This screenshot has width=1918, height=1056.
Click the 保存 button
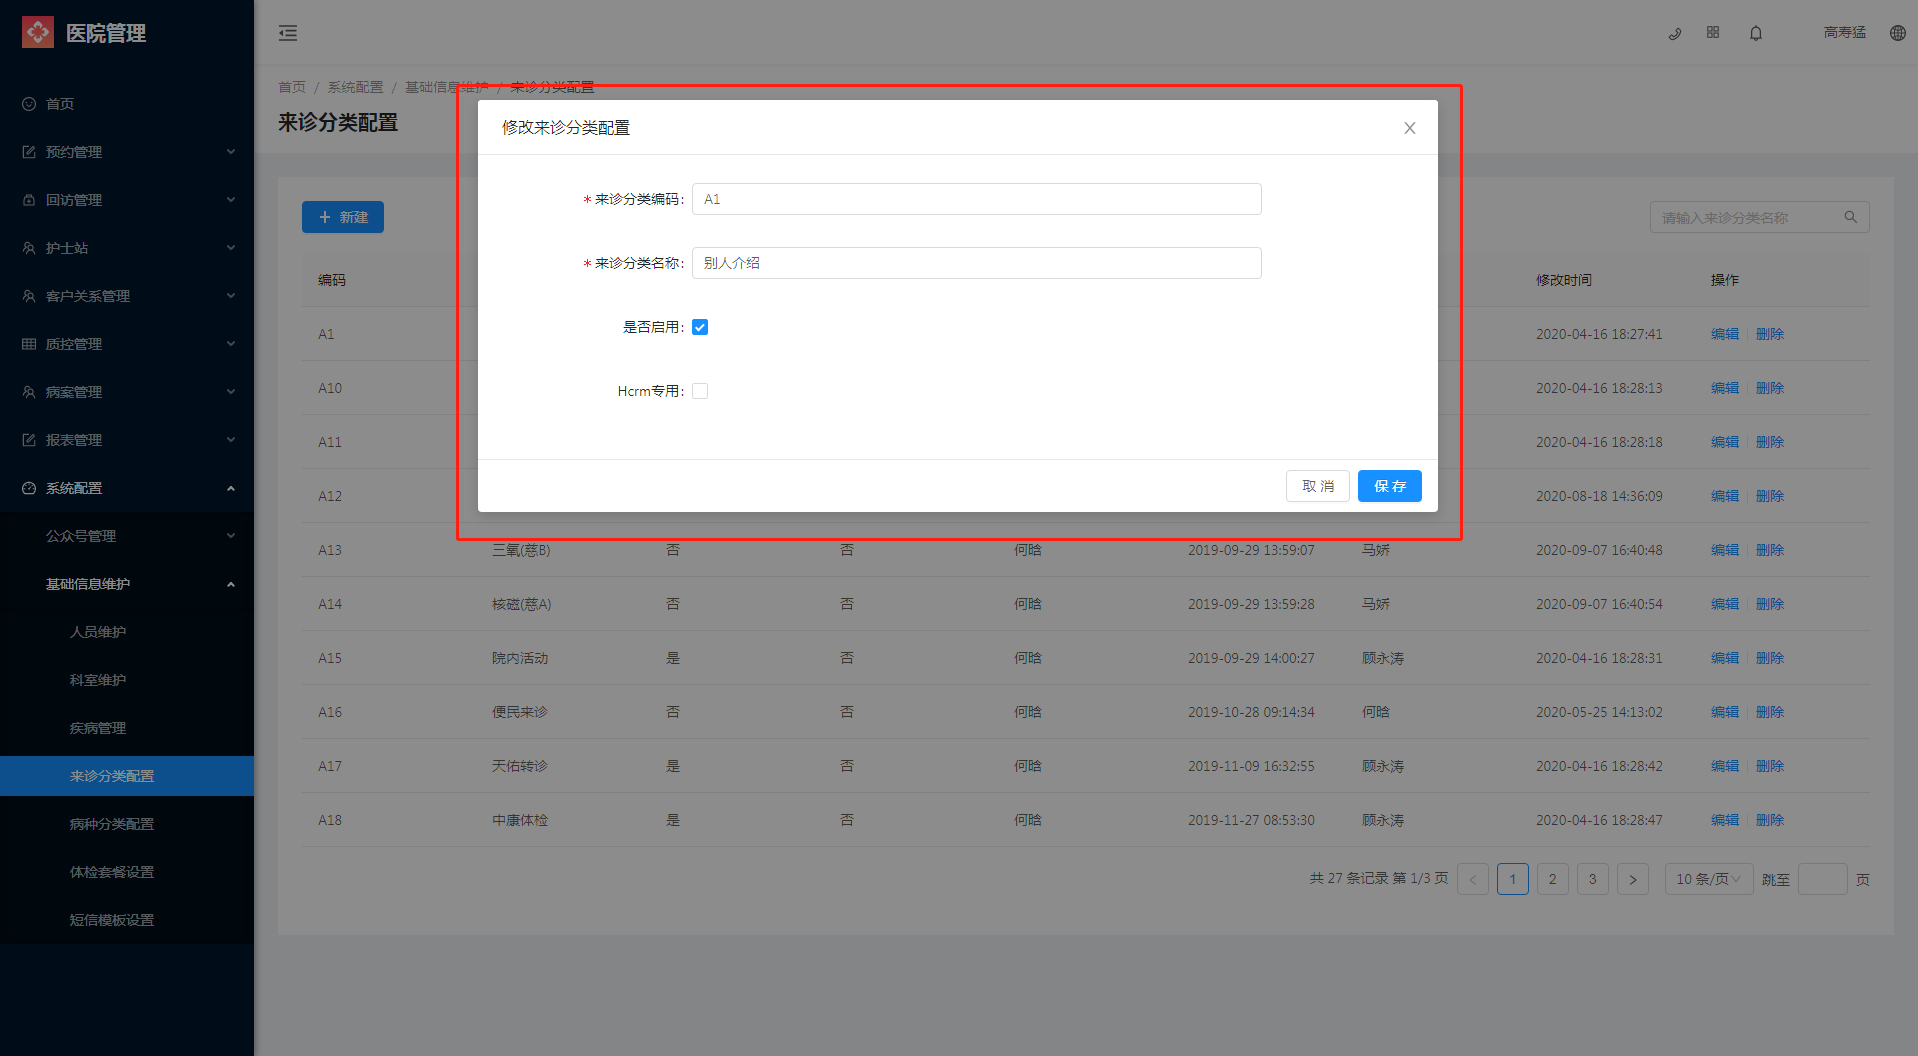[x=1389, y=486]
